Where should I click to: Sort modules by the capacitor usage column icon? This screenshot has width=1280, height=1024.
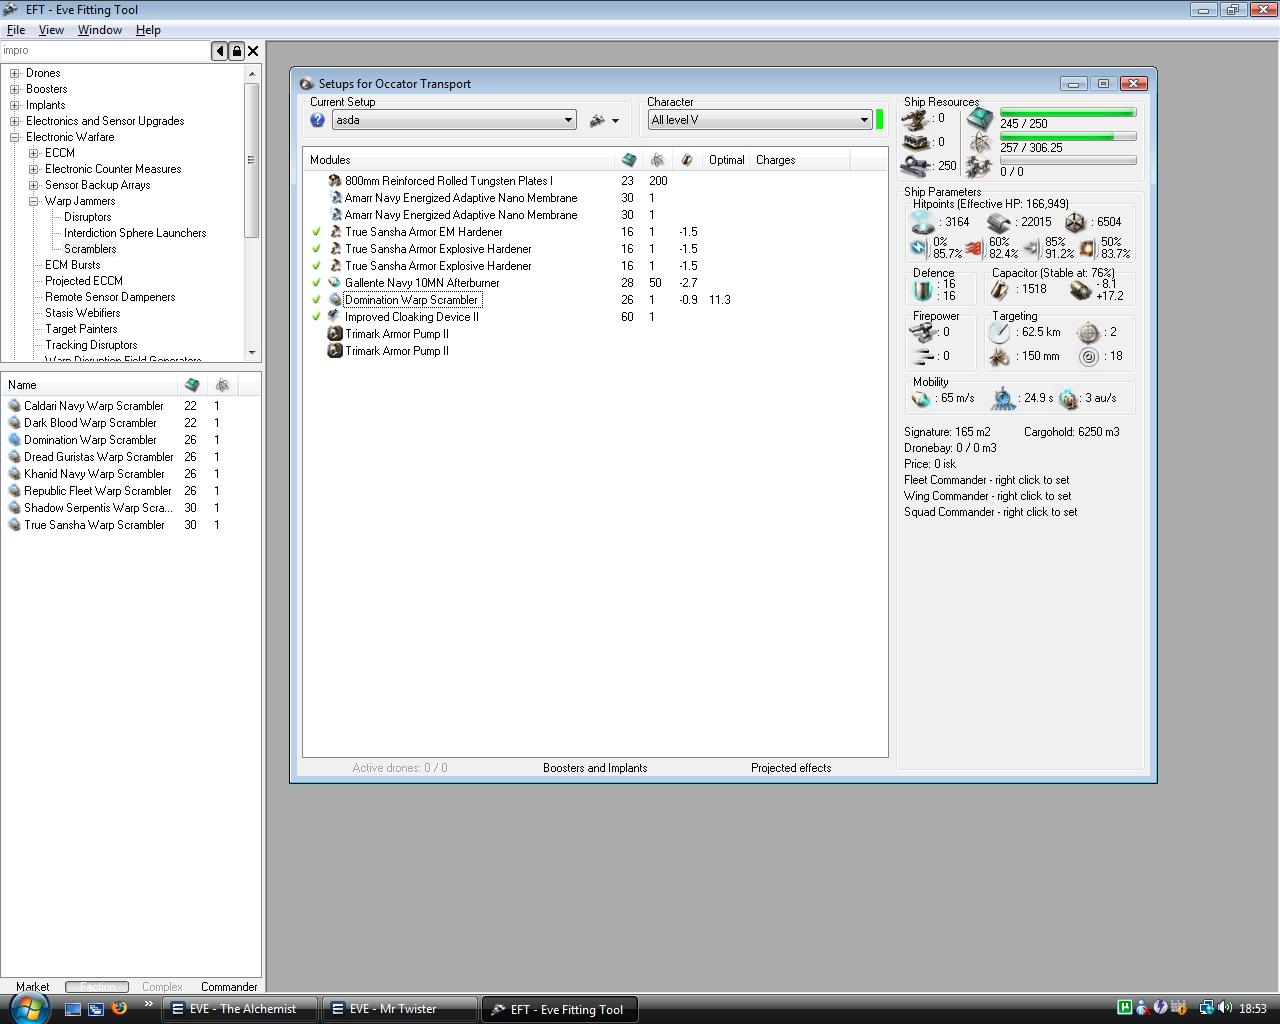(x=687, y=160)
